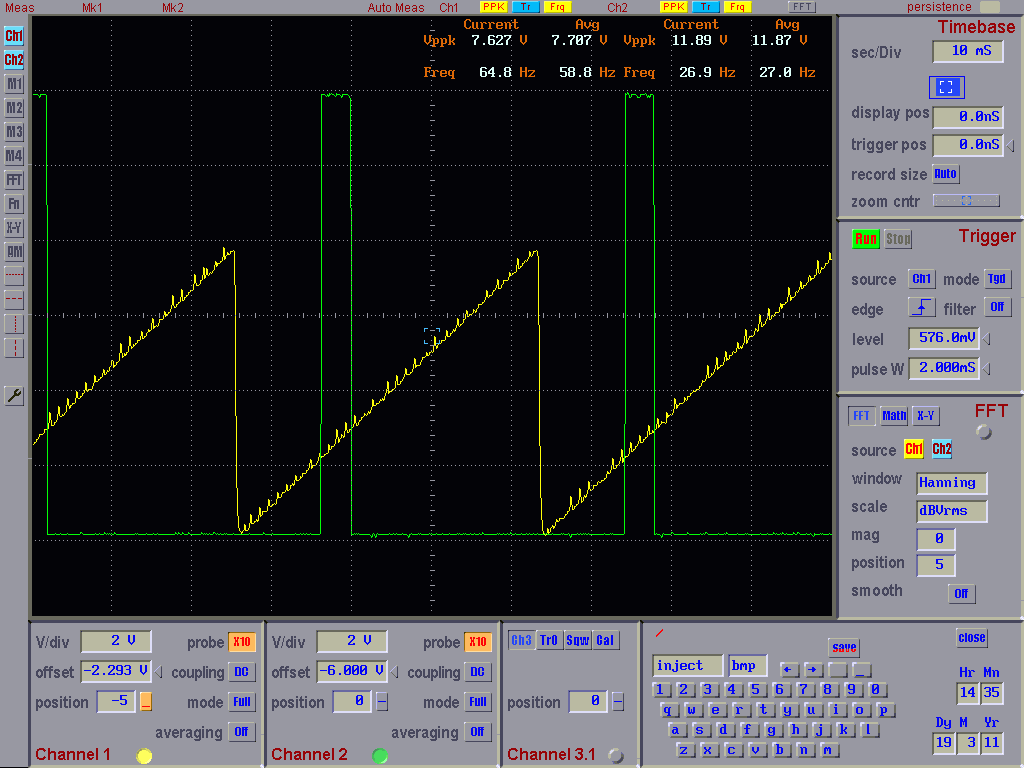Click the left arrow key on keypad

pyautogui.click(x=789, y=669)
